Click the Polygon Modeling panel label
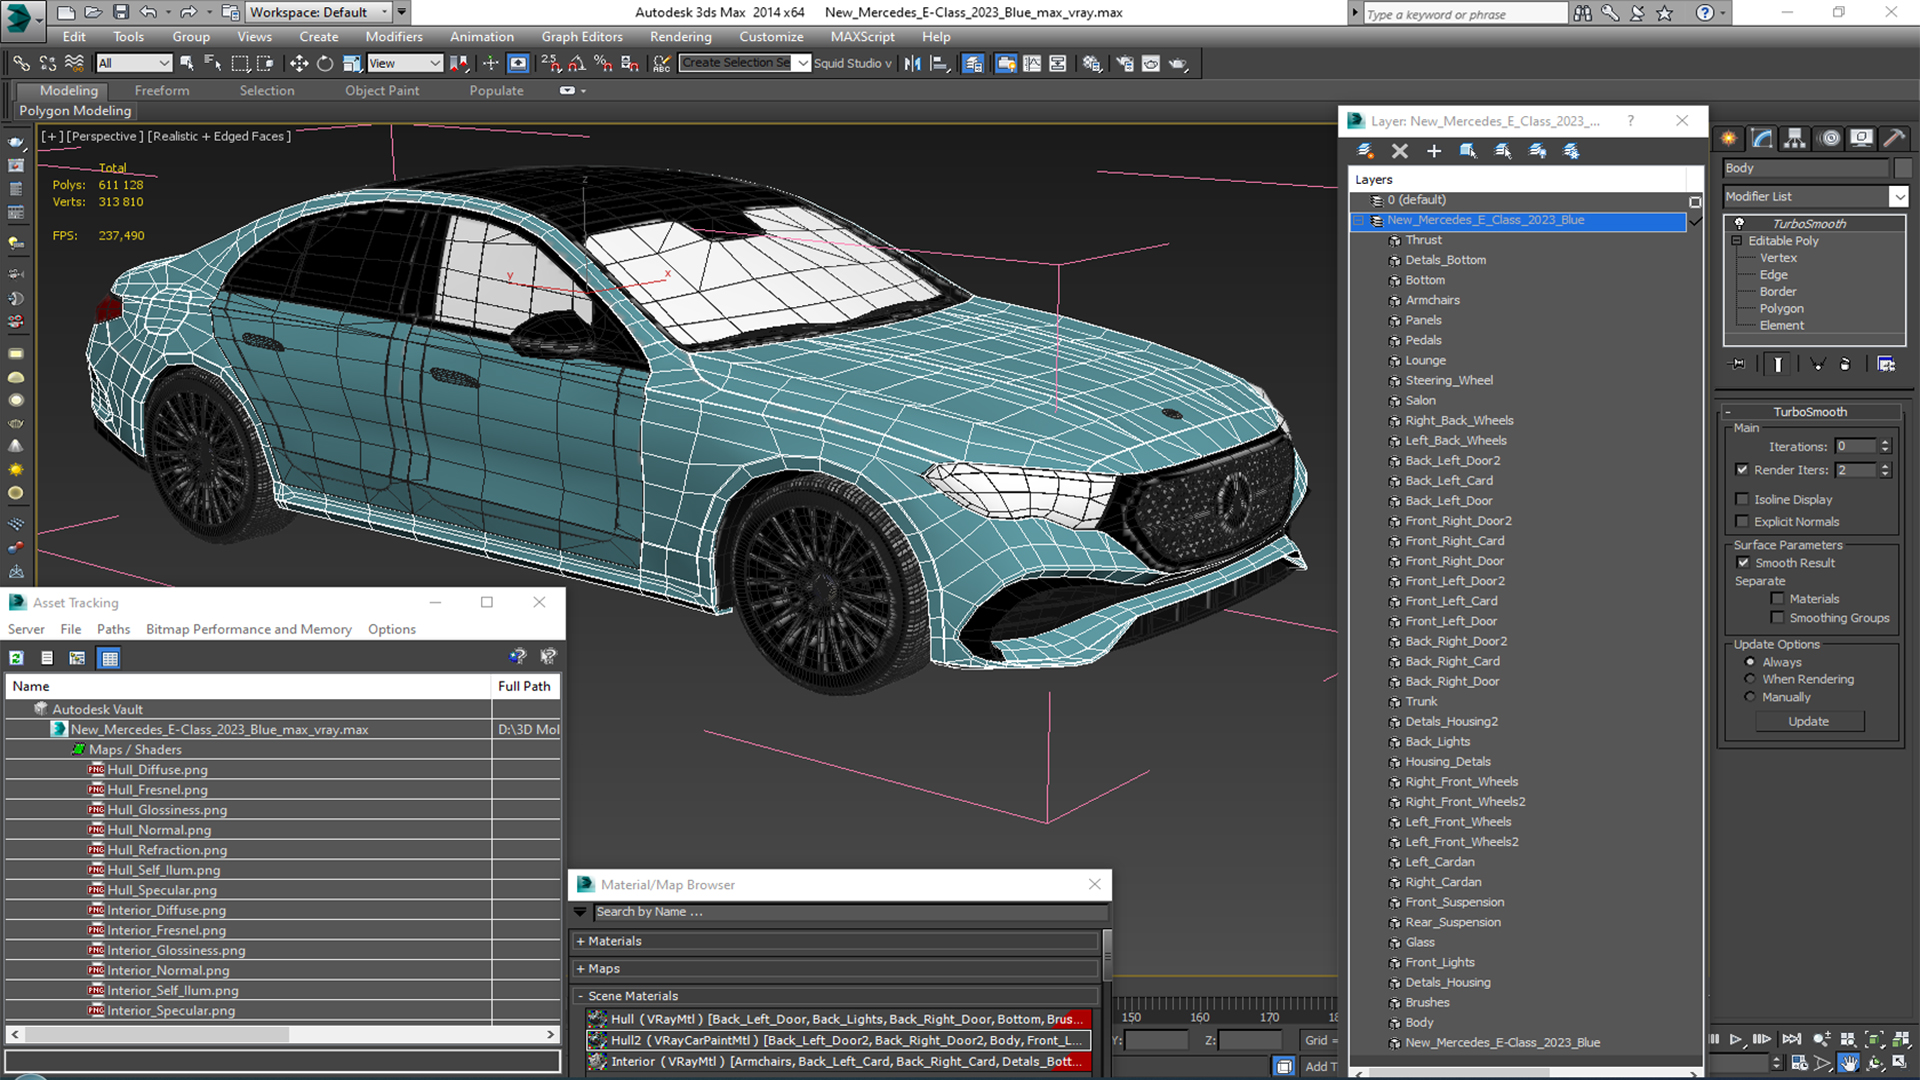Image resolution: width=1920 pixels, height=1080 pixels. point(75,111)
